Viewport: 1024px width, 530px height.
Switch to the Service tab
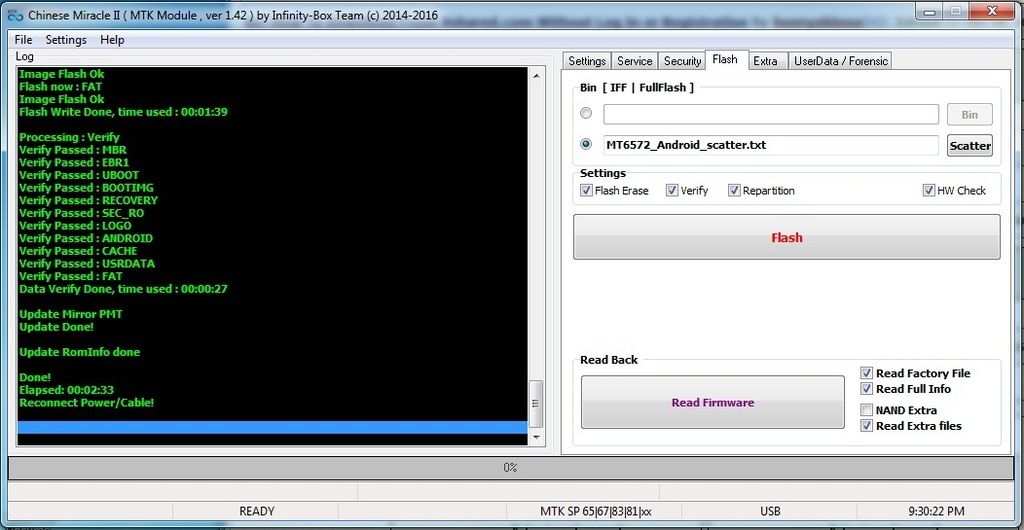pos(634,61)
